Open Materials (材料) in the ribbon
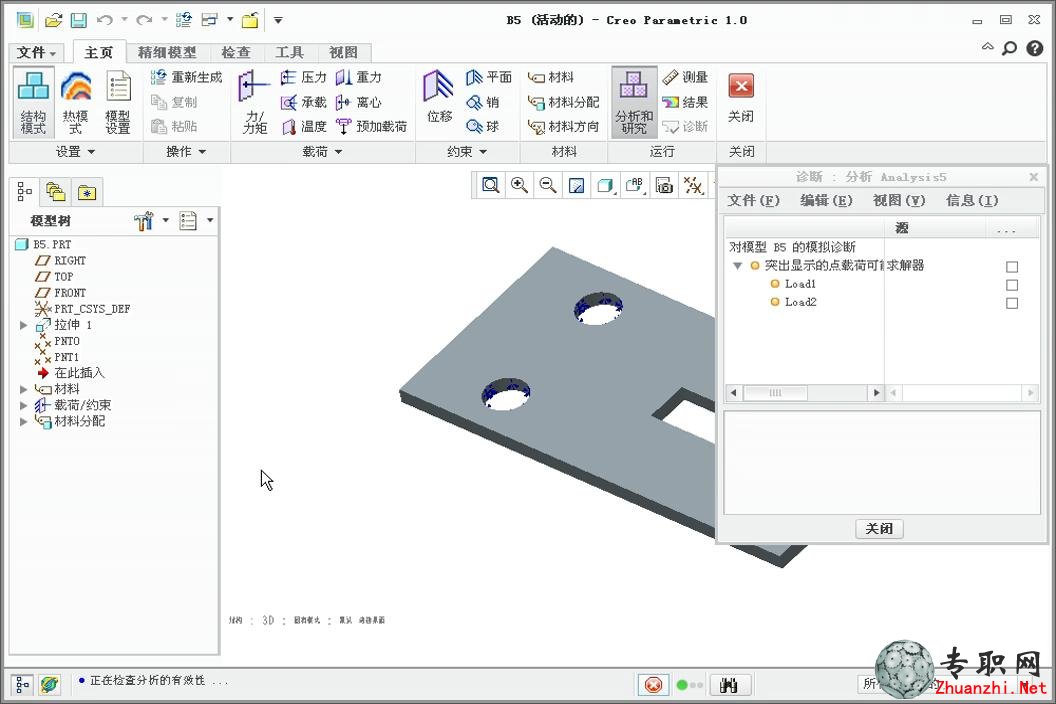Screen dimensions: 1056x704 tap(551, 77)
